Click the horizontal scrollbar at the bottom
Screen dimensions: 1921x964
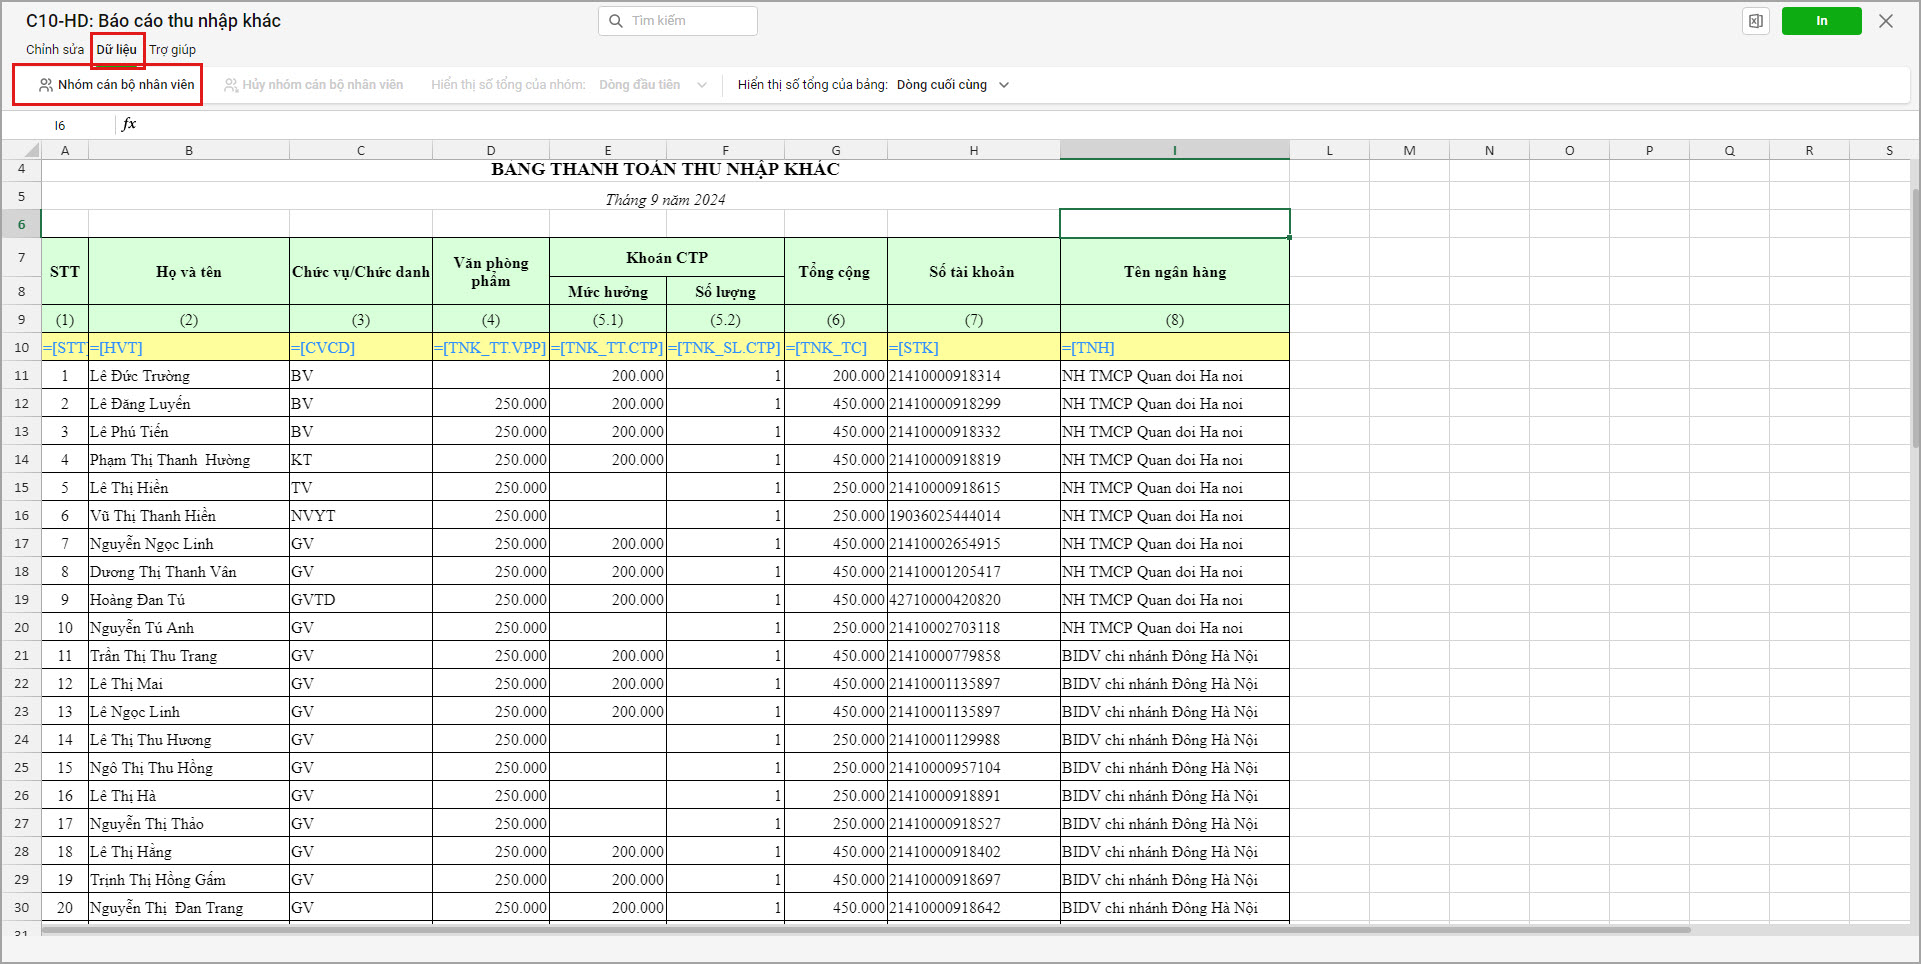tap(866, 930)
